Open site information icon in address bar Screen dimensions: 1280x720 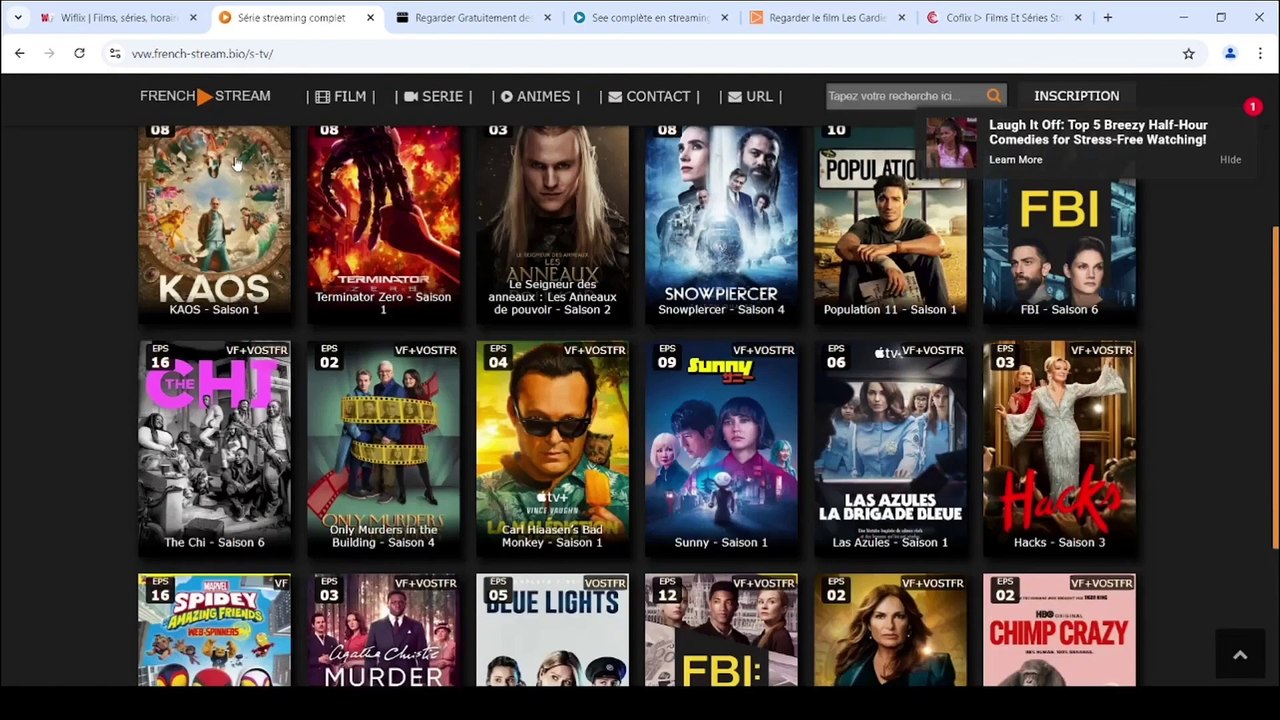pos(114,53)
